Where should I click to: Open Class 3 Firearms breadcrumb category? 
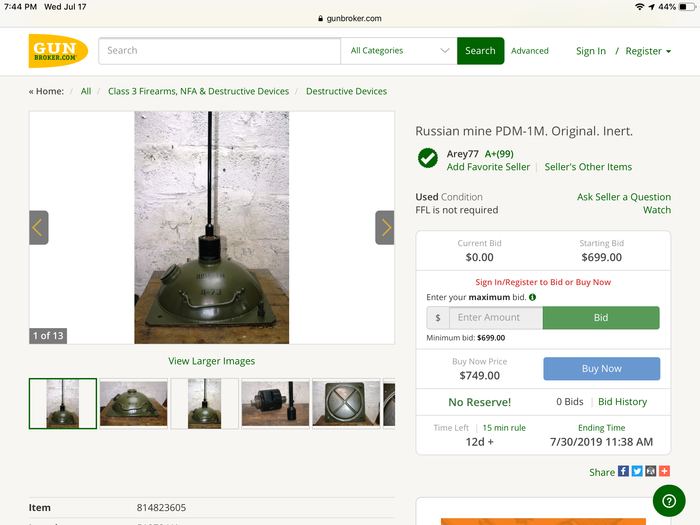coord(198,91)
